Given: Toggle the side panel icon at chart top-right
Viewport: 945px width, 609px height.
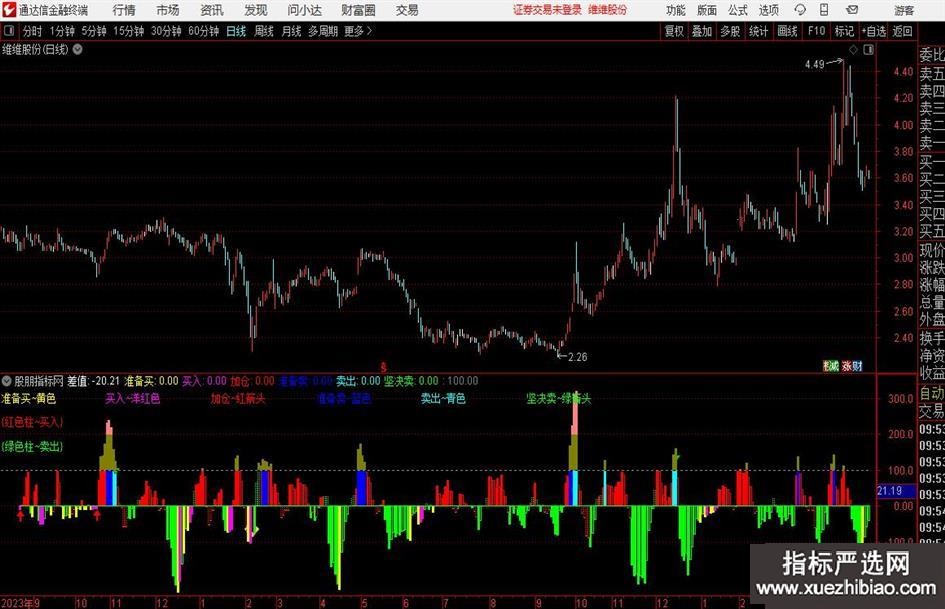Looking at the screenshot, I should pos(868,50).
